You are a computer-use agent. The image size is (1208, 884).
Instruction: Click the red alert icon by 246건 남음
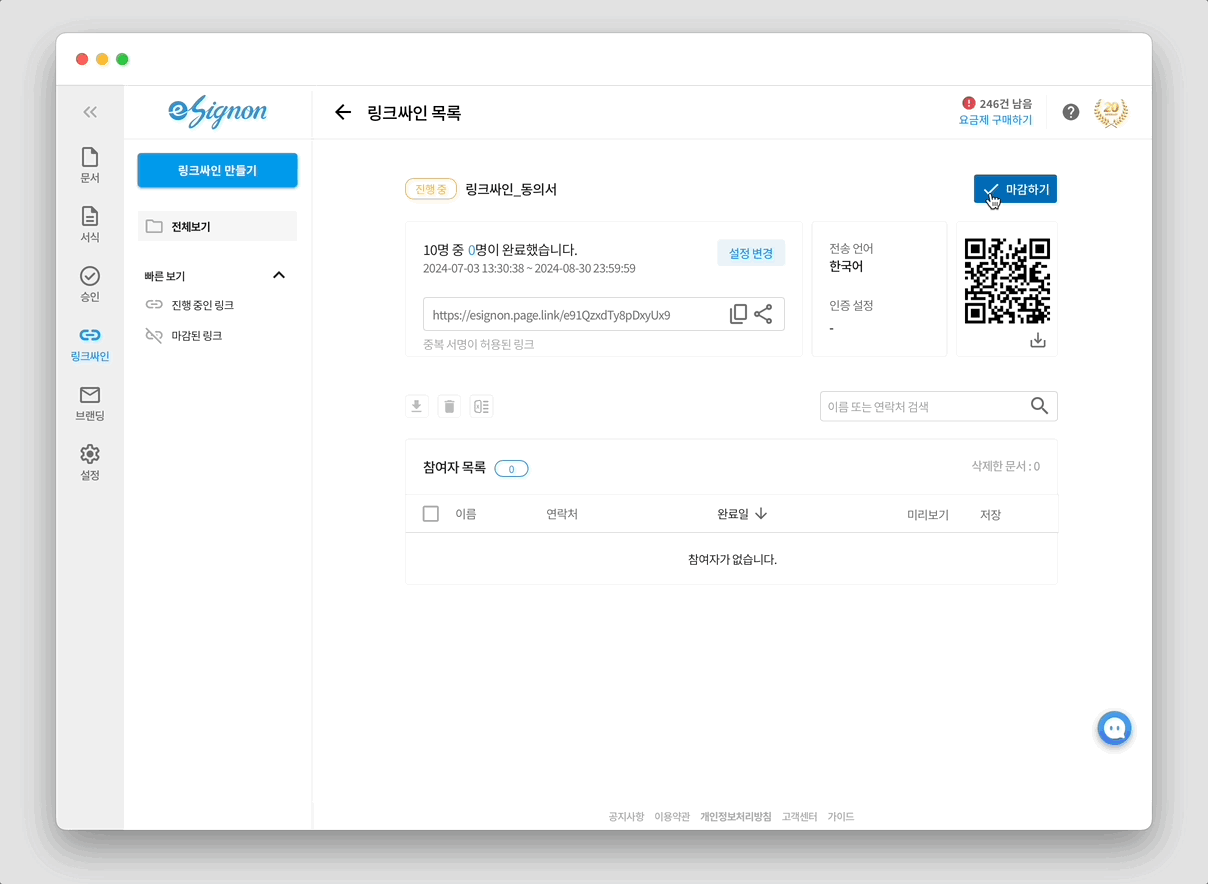click(968, 103)
